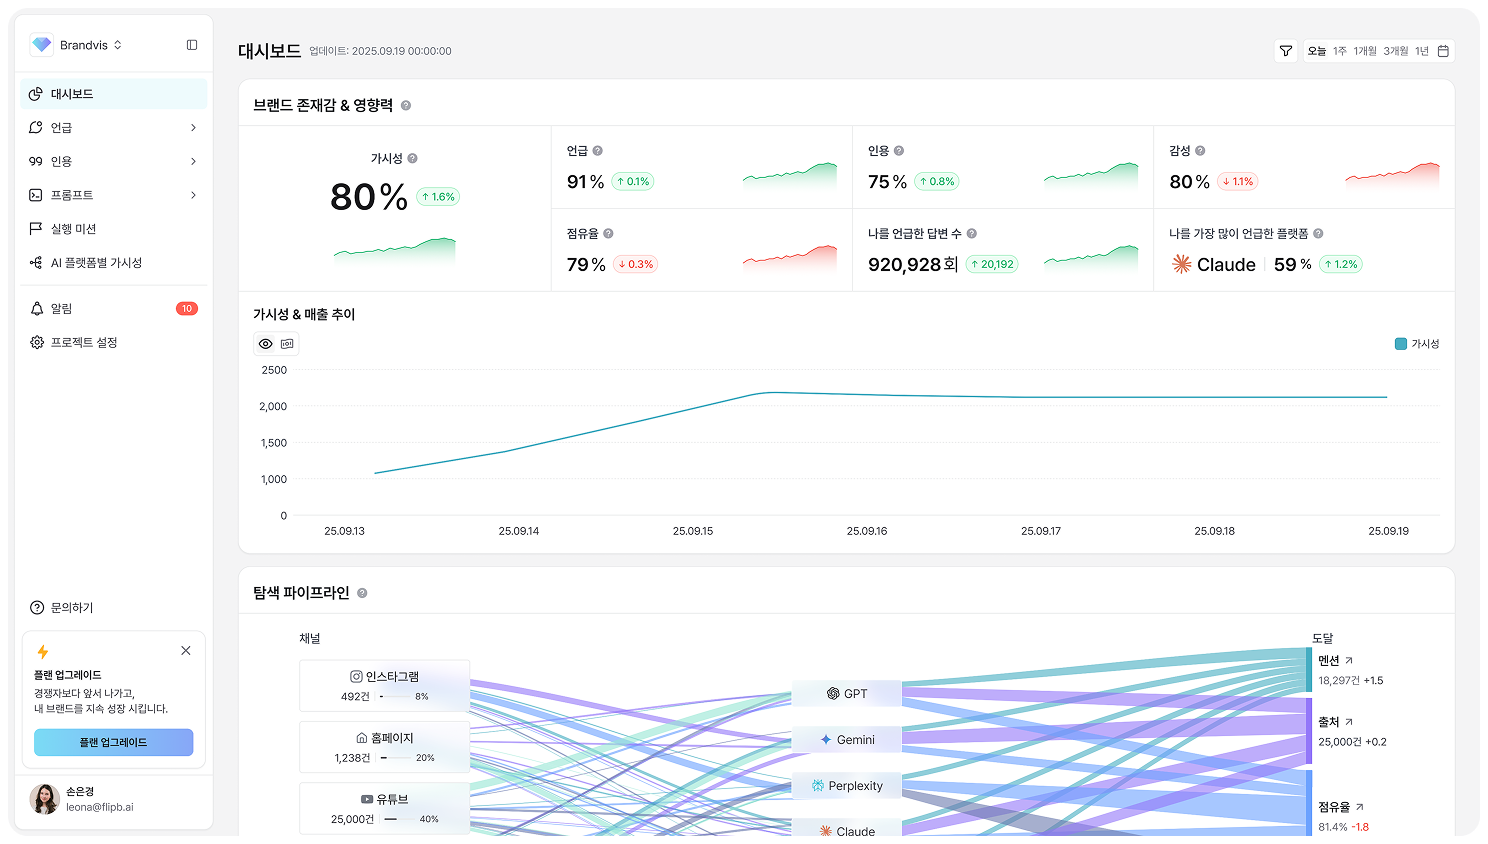1488x844 pixels.
Task: Open the filter icon button
Action: pyautogui.click(x=1286, y=51)
